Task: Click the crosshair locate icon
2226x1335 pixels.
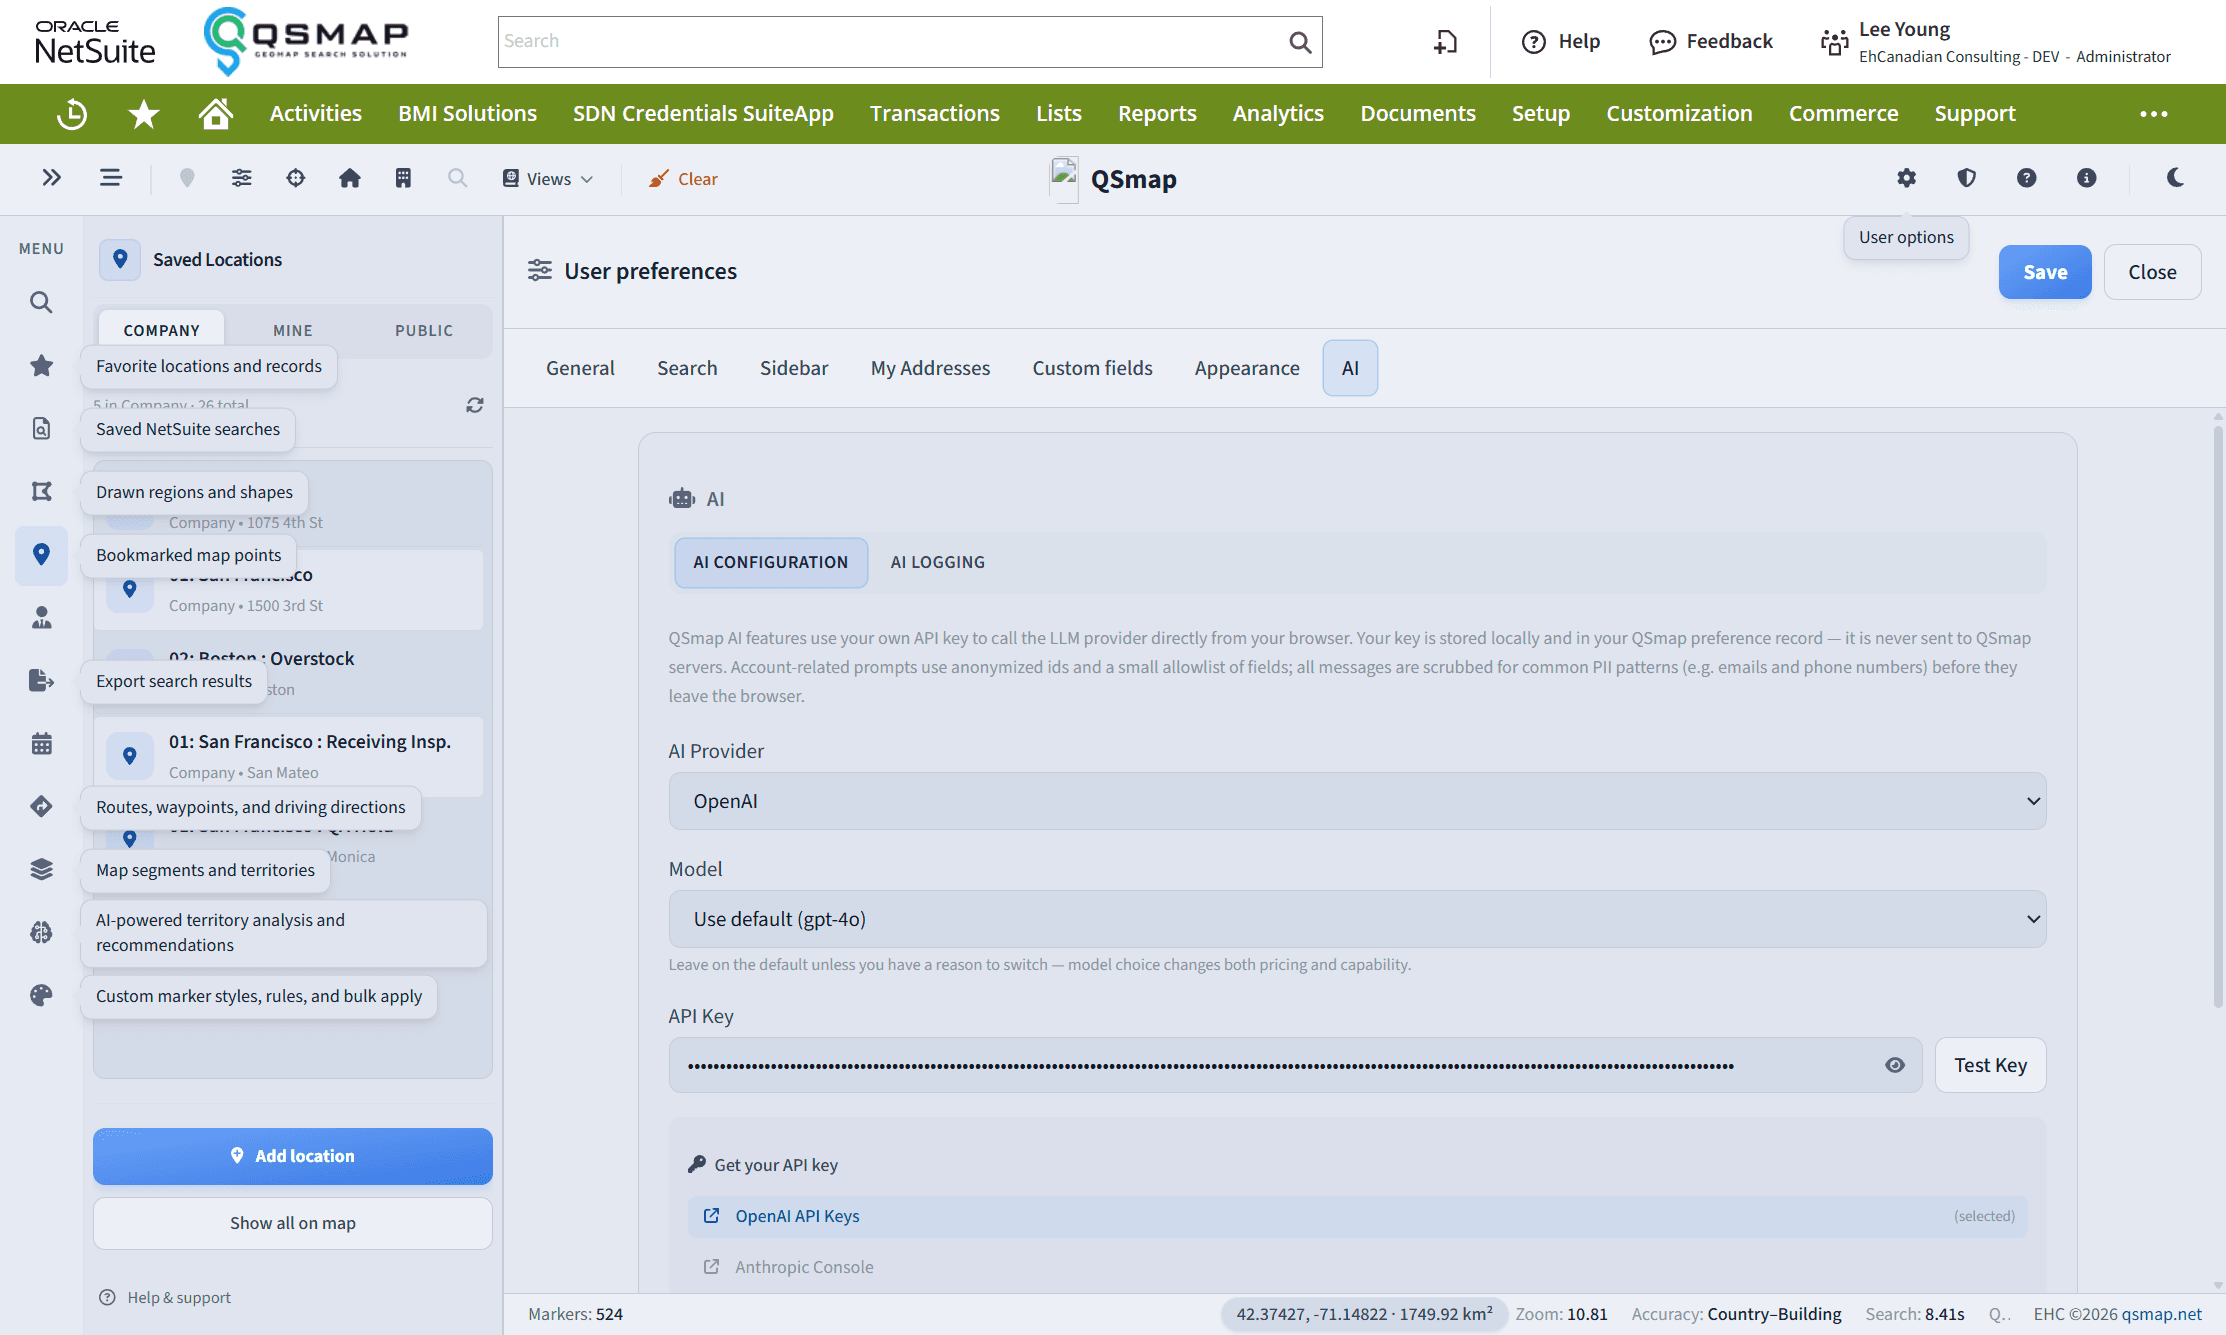Action: [x=296, y=178]
